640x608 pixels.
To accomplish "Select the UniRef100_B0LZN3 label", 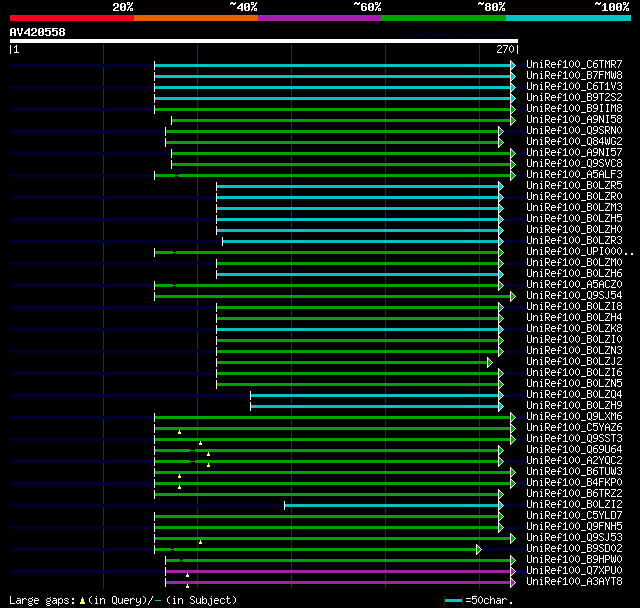I will click(x=574, y=351).
